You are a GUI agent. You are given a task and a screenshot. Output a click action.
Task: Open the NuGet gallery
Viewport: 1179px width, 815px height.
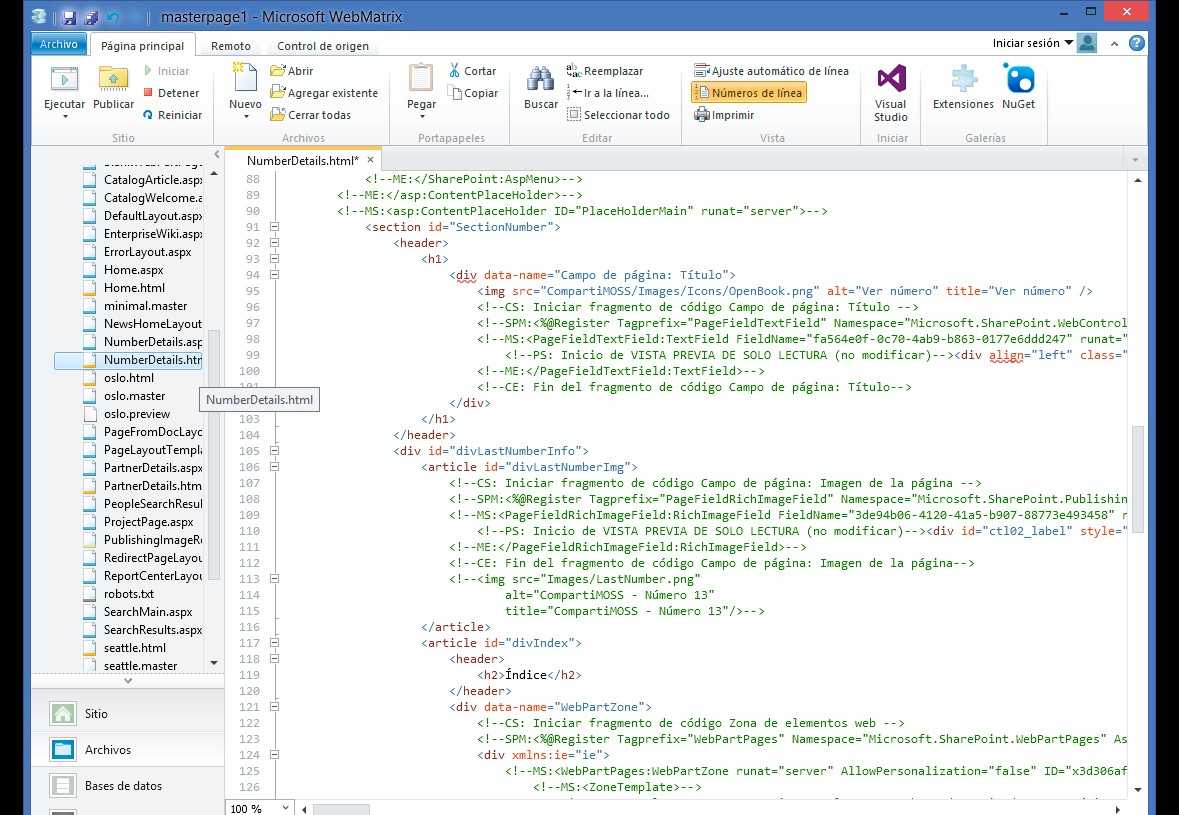click(1019, 87)
